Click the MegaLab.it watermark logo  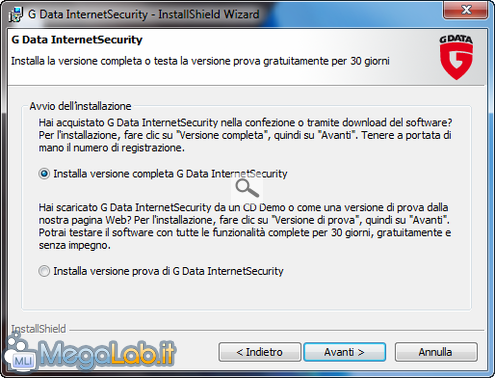[x=89, y=353]
